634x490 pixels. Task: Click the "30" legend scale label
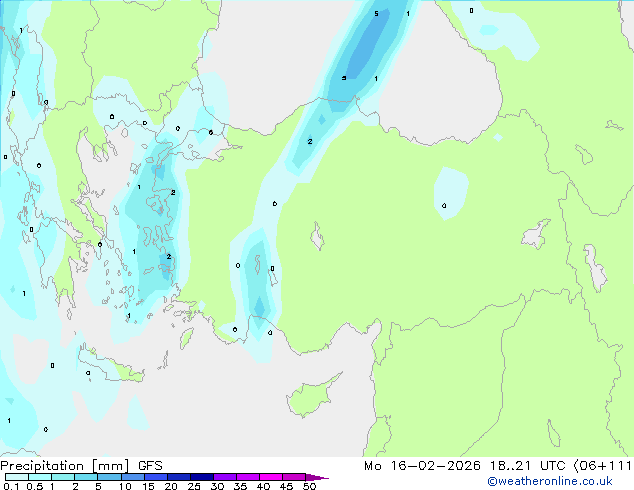pyautogui.click(x=217, y=486)
